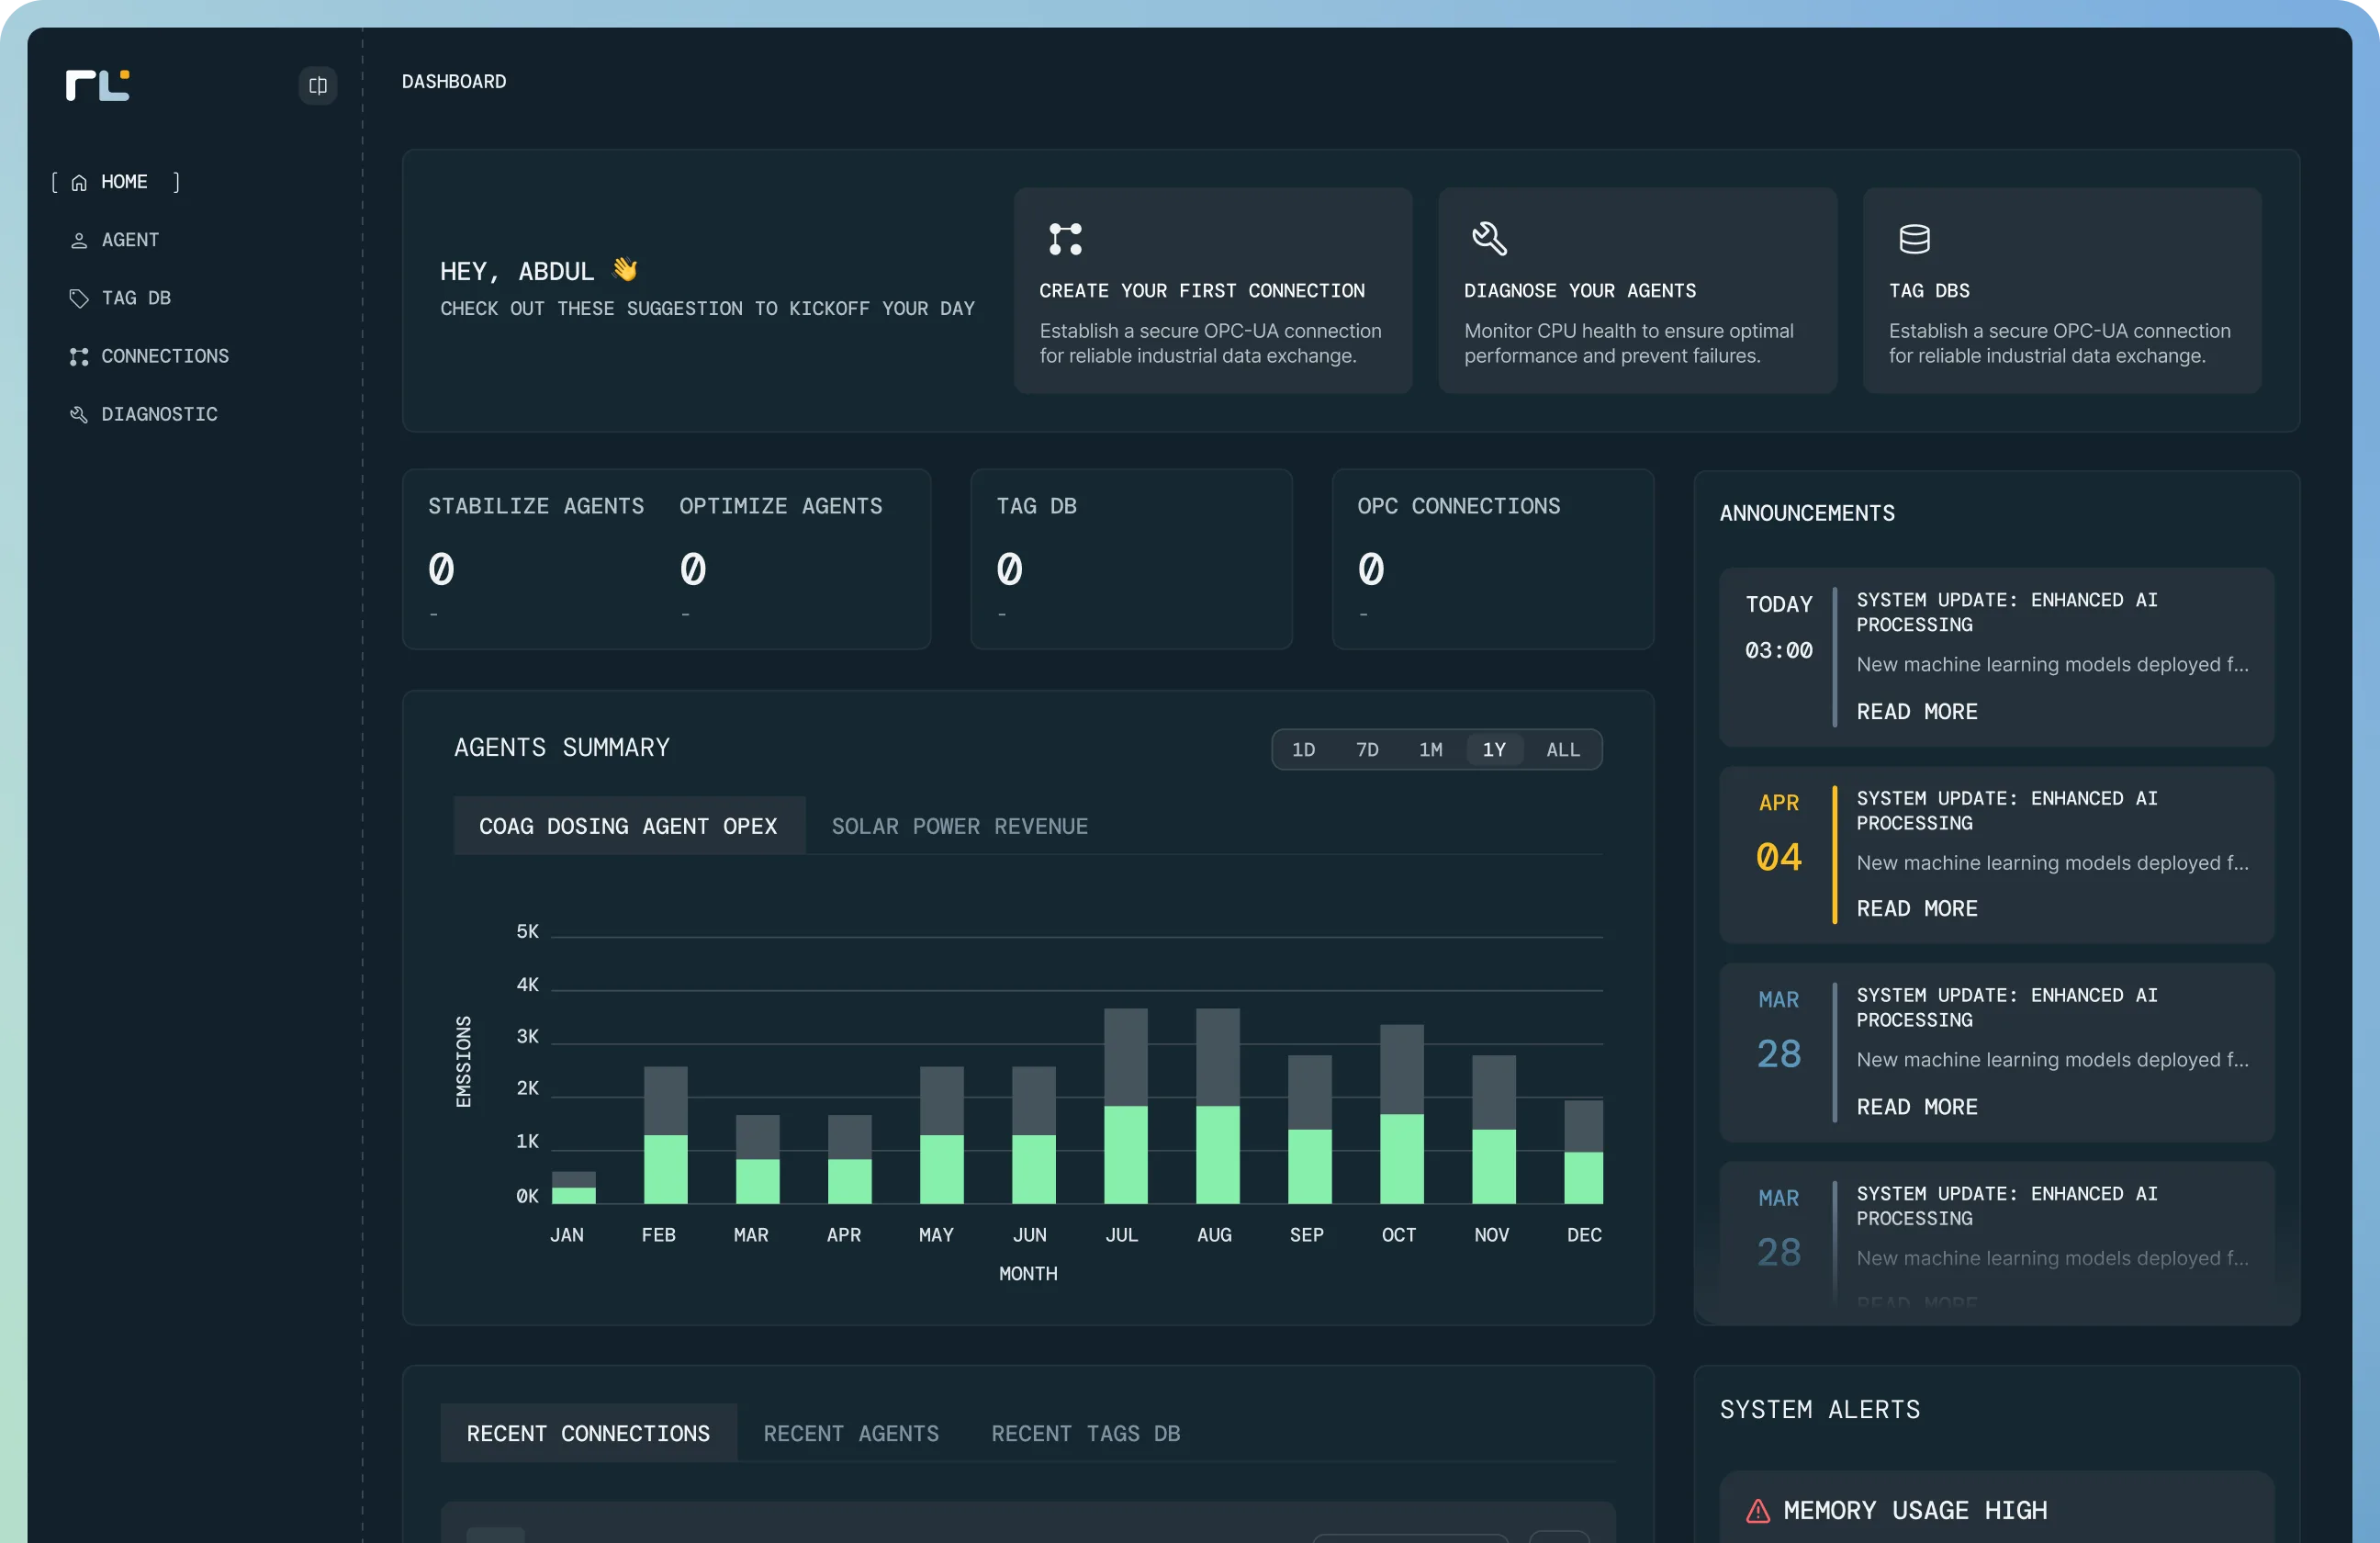Click the Connections nodes icon in sidebar
The height and width of the screenshot is (1543, 2380).
click(79, 356)
